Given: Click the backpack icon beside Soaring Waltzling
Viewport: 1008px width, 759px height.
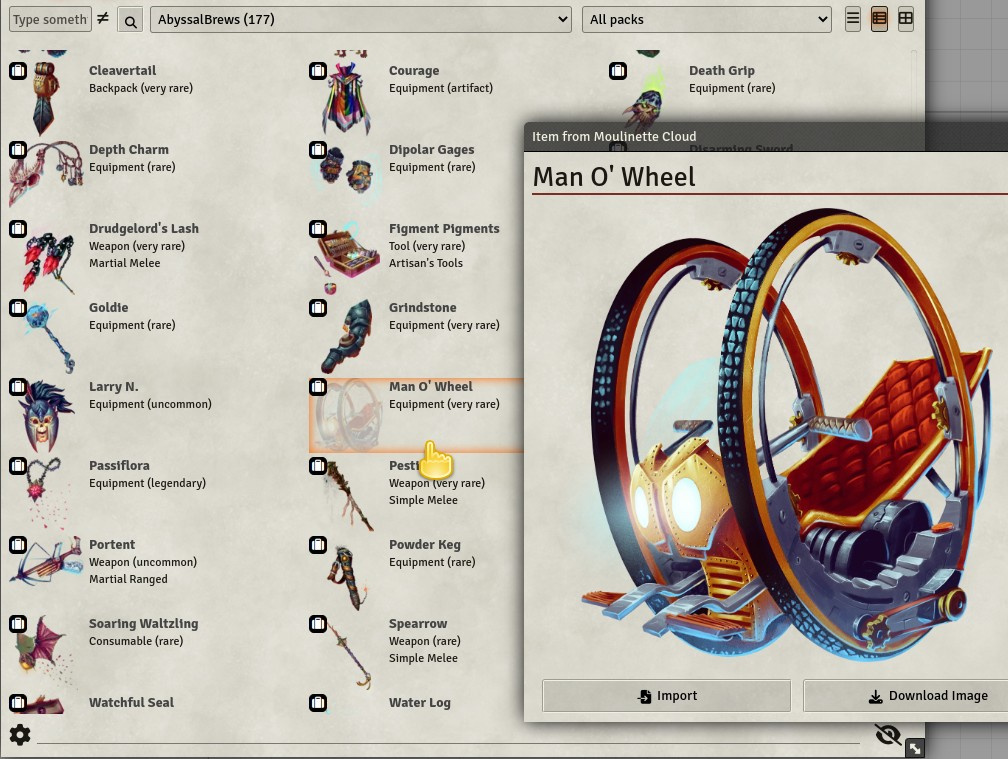Looking at the screenshot, I should point(18,624).
